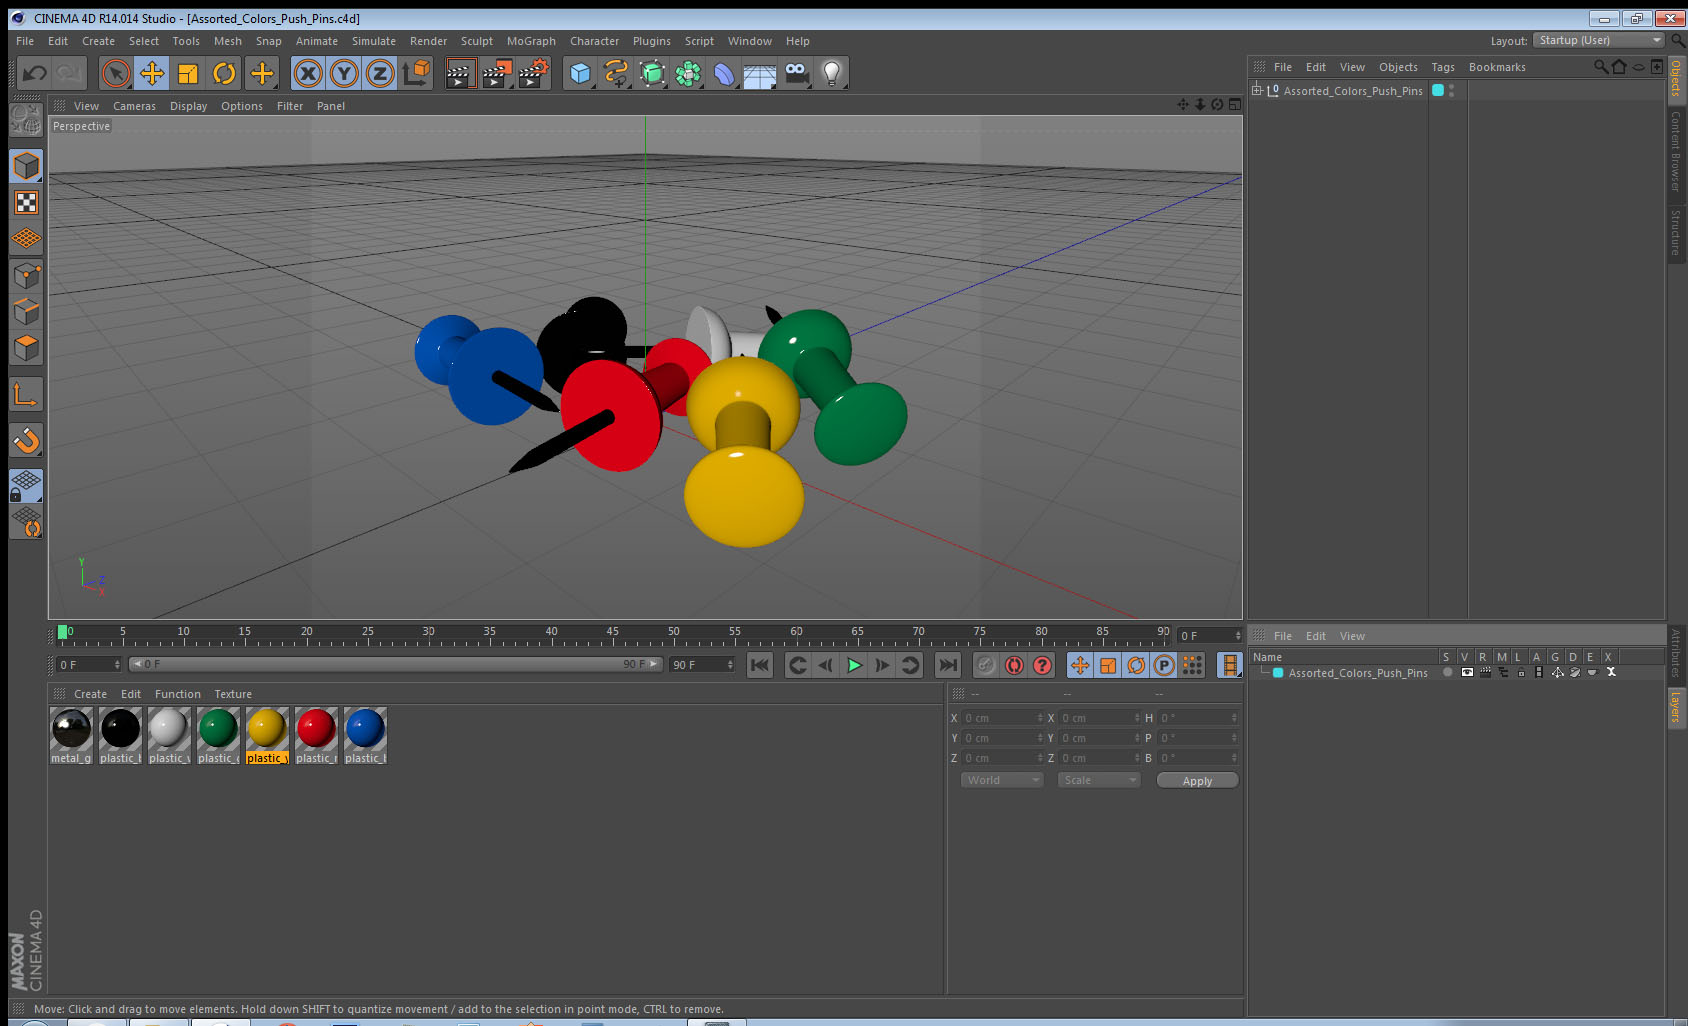Toggle layer view eye for Assorted_Colors_Push_Pins
This screenshot has width=1688, height=1026.
1467,672
